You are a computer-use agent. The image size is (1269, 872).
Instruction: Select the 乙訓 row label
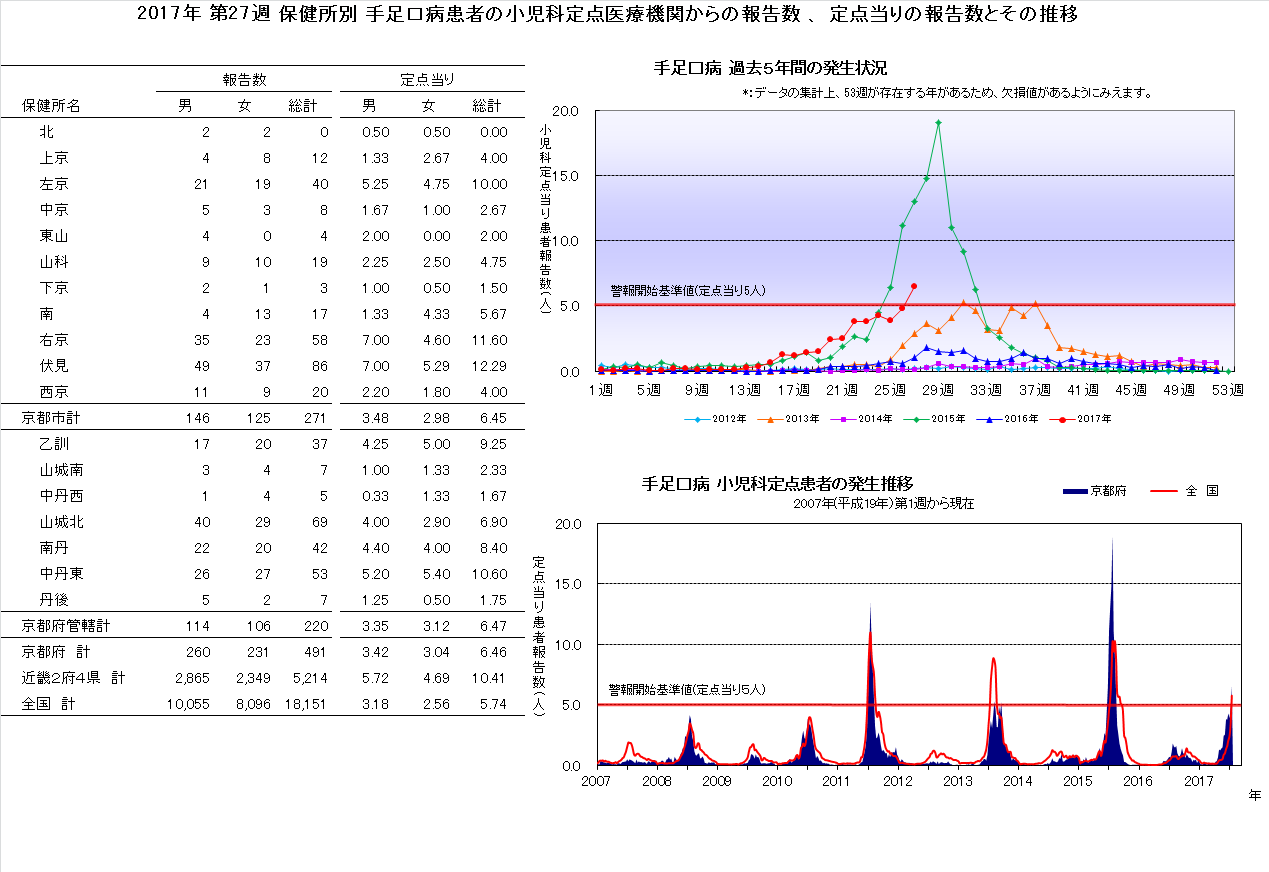(54, 444)
